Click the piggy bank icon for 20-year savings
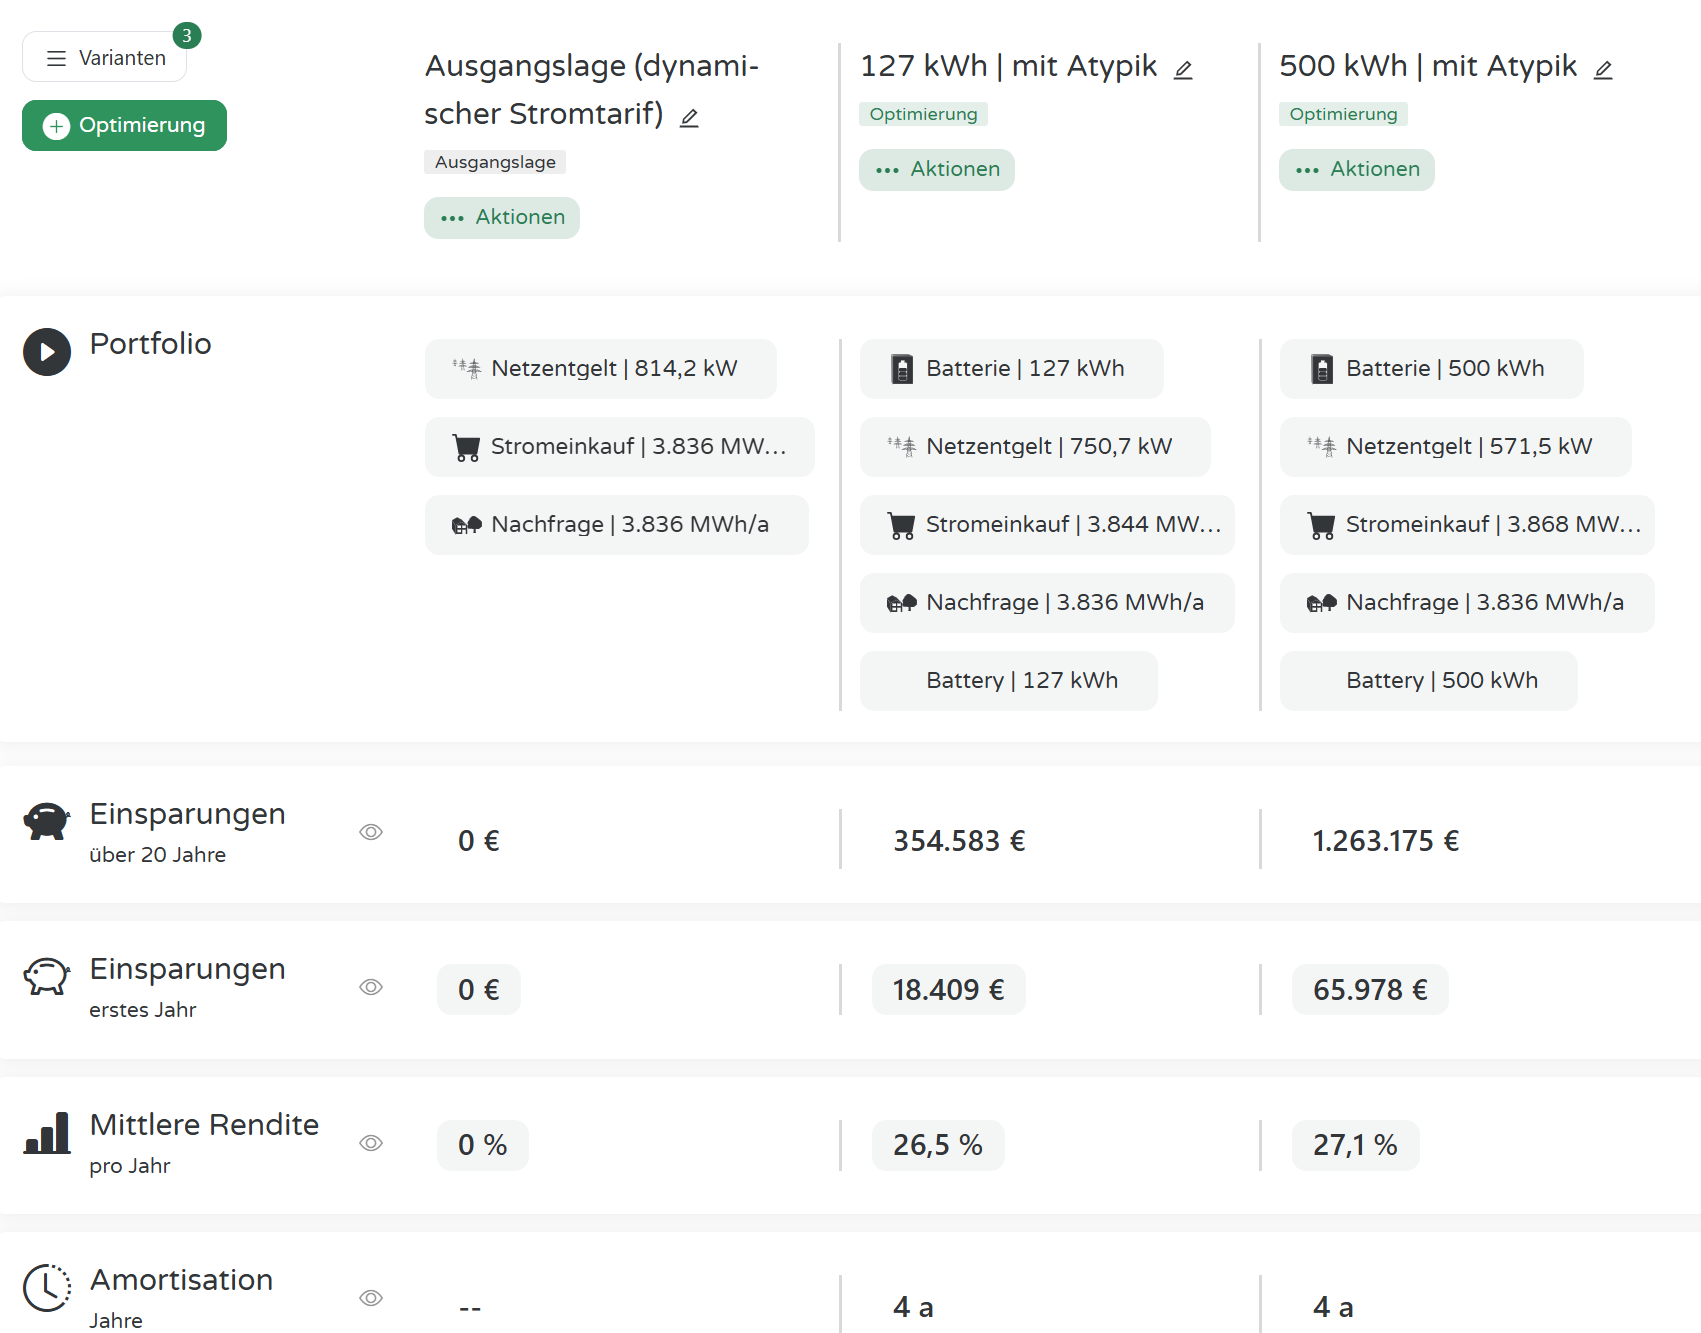Viewport: 1701px width, 1333px height. (x=47, y=821)
